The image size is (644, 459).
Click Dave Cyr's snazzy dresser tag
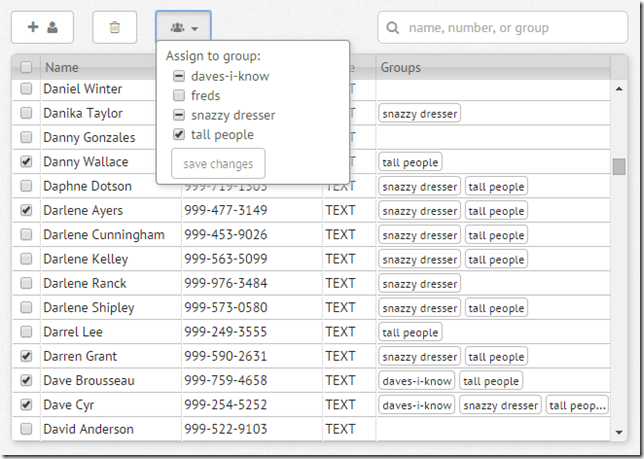(x=500, y=405)
